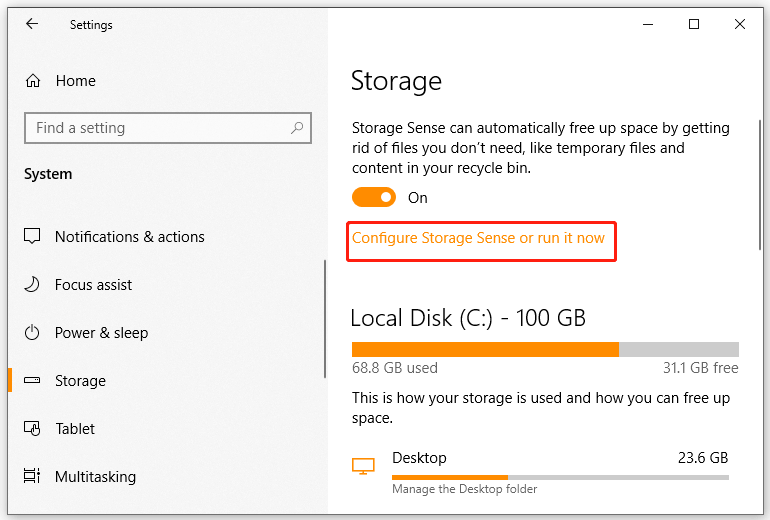Click the 31.1 GB free label

click(701, 368)
